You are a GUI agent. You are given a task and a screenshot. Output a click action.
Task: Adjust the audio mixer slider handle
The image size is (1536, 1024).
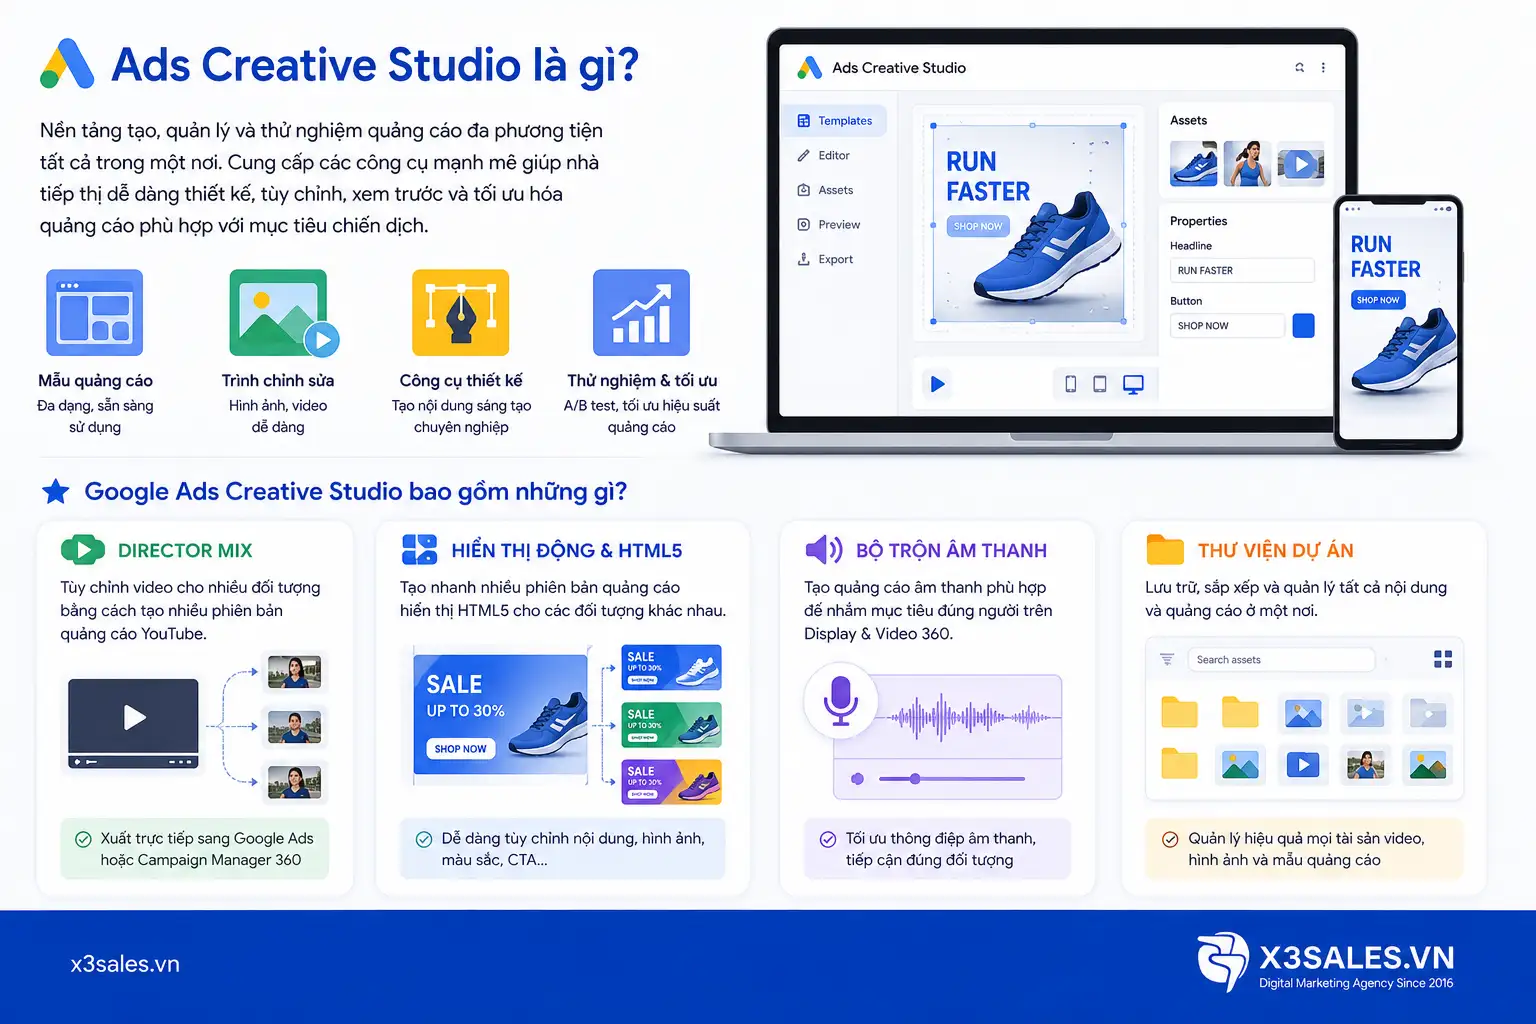tap(914, 778)
